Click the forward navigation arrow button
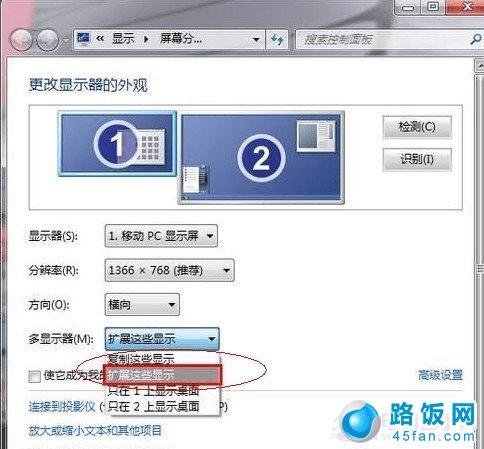The image size is (484, 449). [47, 40]
